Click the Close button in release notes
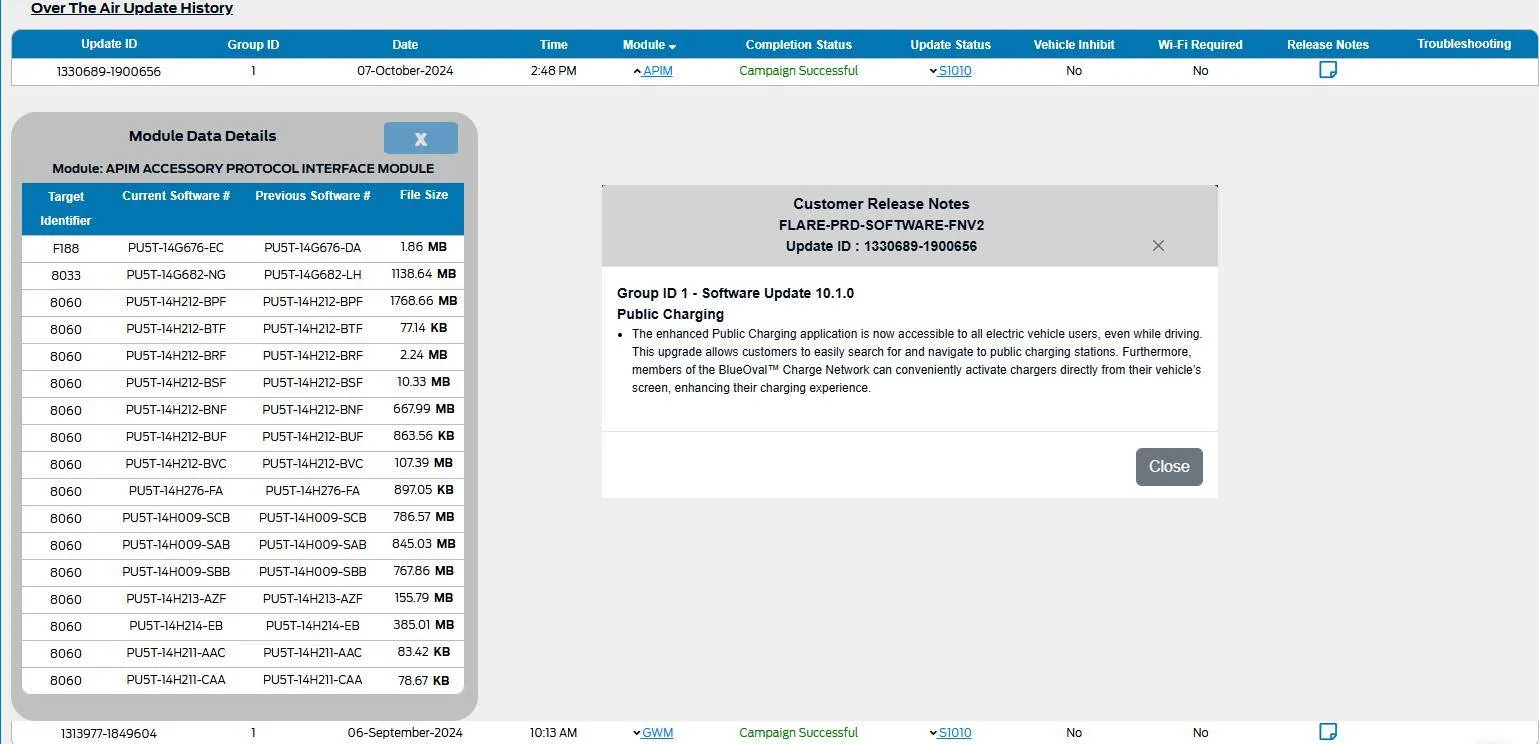Screen dimensions: 1539x744 point(1169,467)
